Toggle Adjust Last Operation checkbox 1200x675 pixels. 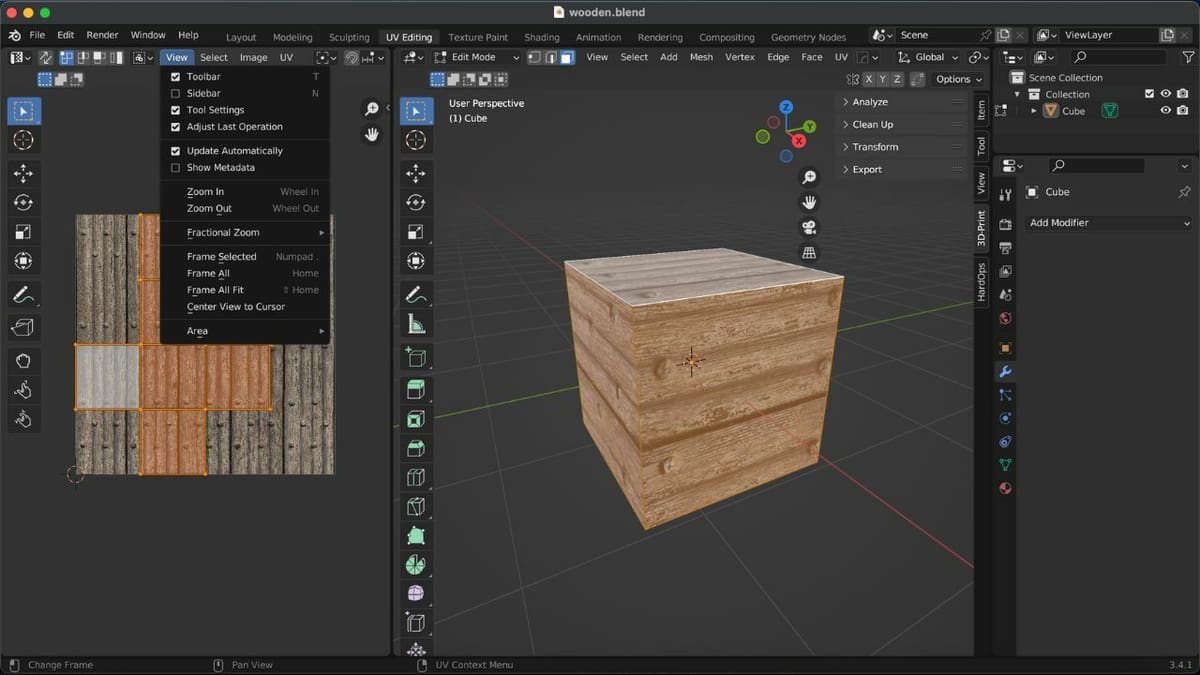(176, 127)
